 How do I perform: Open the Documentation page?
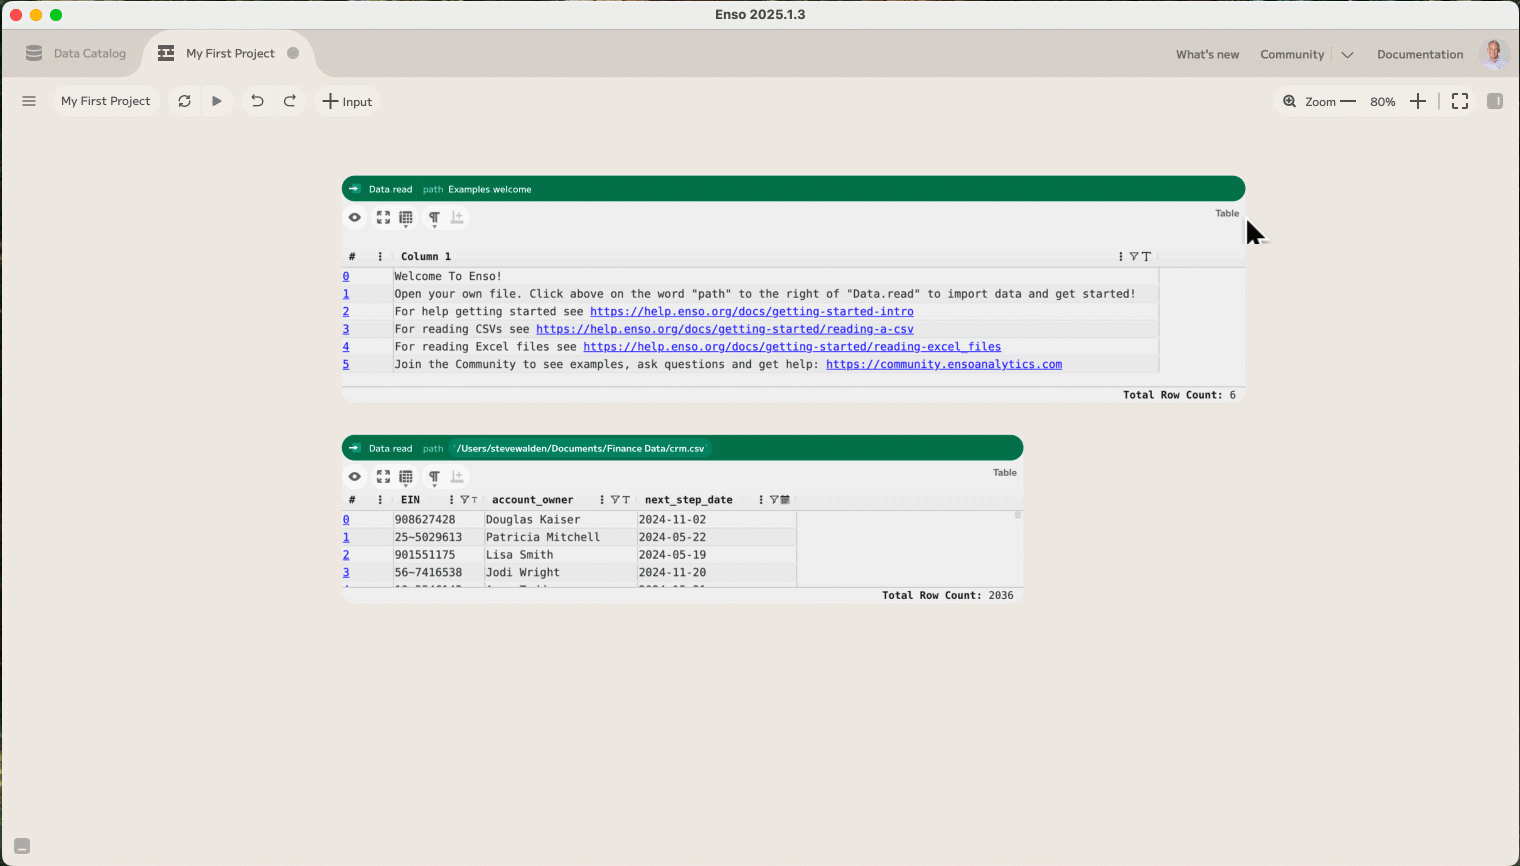[1420, 54]
